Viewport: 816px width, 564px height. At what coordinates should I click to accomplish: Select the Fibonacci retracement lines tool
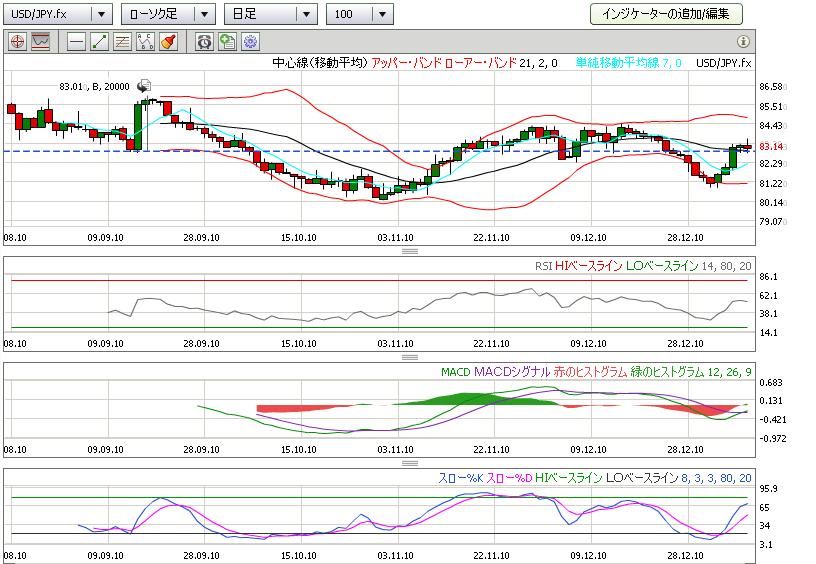coord(122,42)
